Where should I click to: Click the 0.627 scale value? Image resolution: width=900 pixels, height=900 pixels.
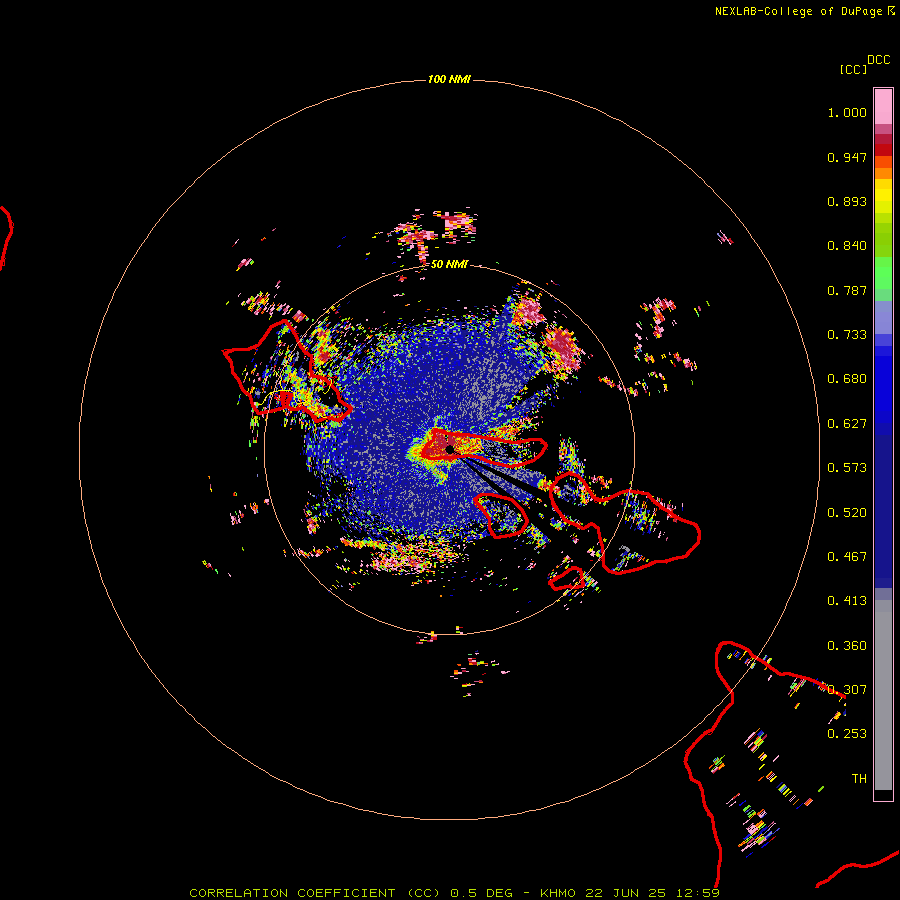[847, 424]
